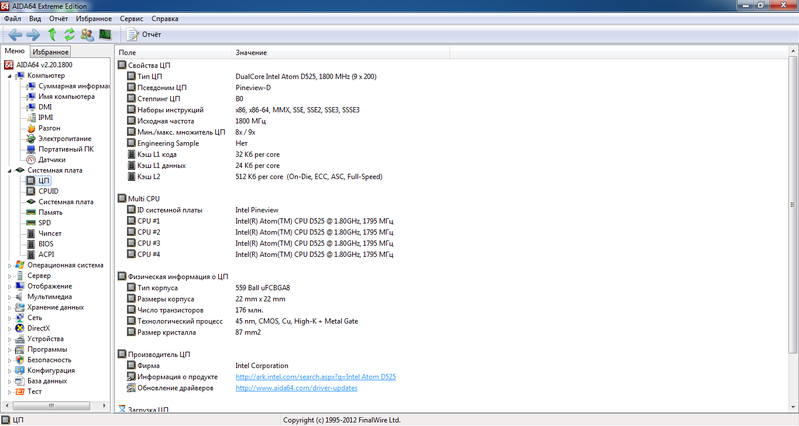Image resolution: width=799 pixels, height=426 pixels.
Task: Click the Портативный ПК laptop icon
Action: 31,149
